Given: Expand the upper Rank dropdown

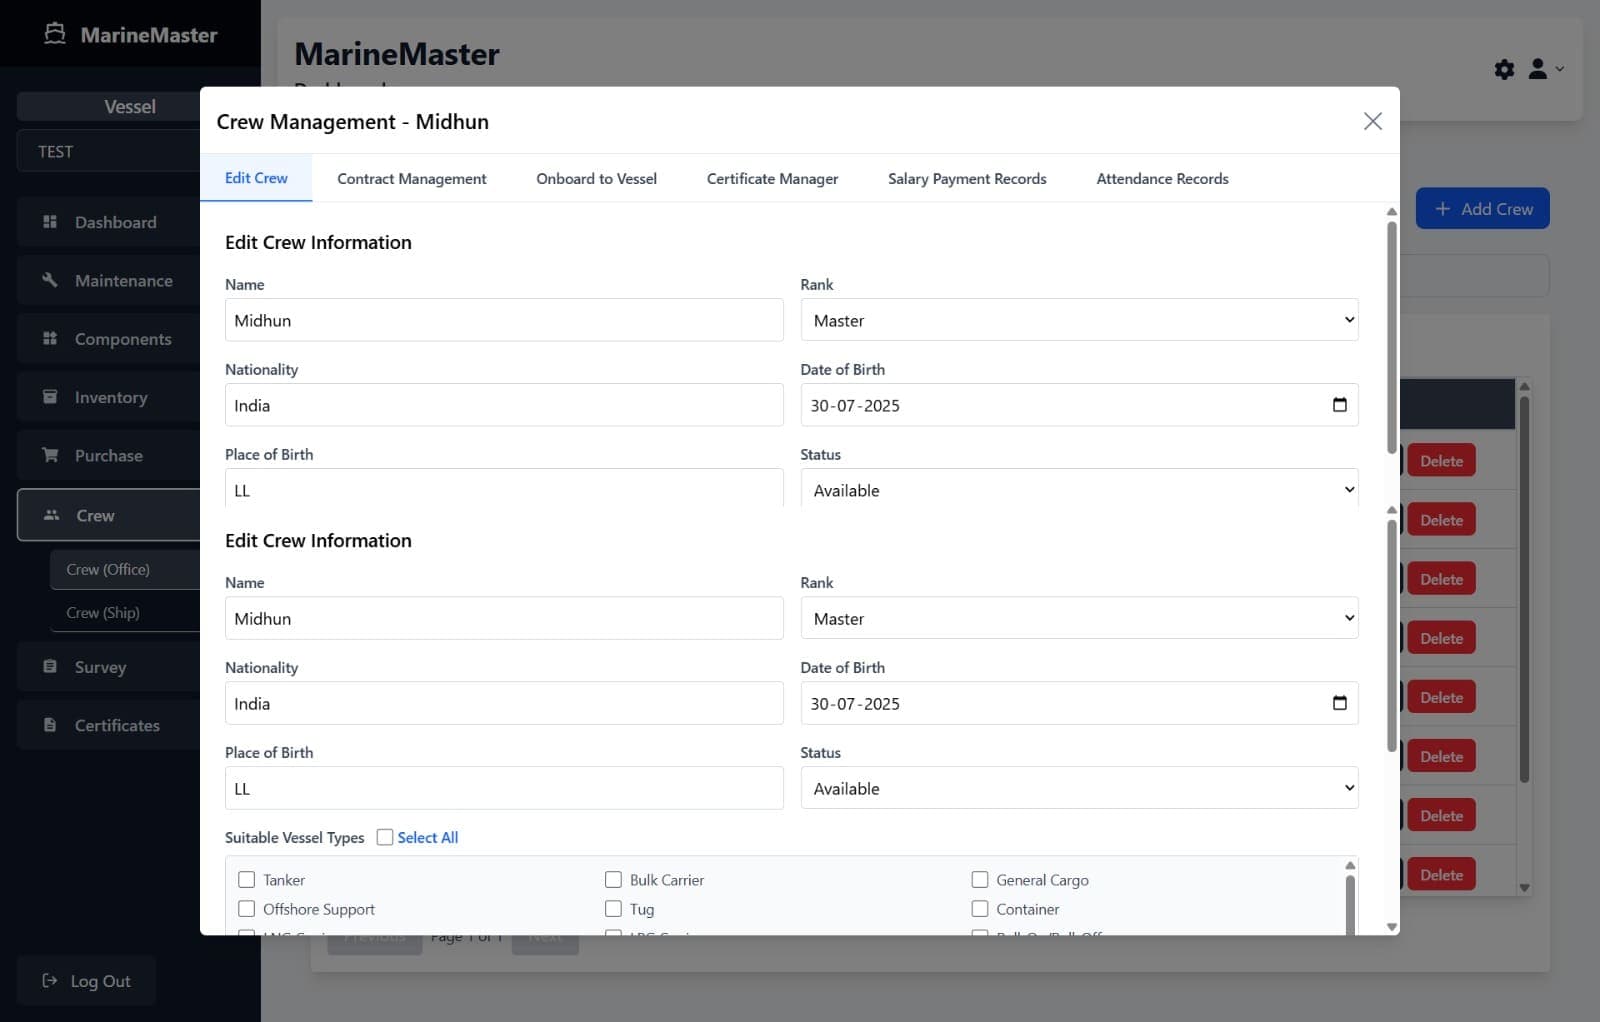Looking at the screenshot, I should coord(1079,320).
